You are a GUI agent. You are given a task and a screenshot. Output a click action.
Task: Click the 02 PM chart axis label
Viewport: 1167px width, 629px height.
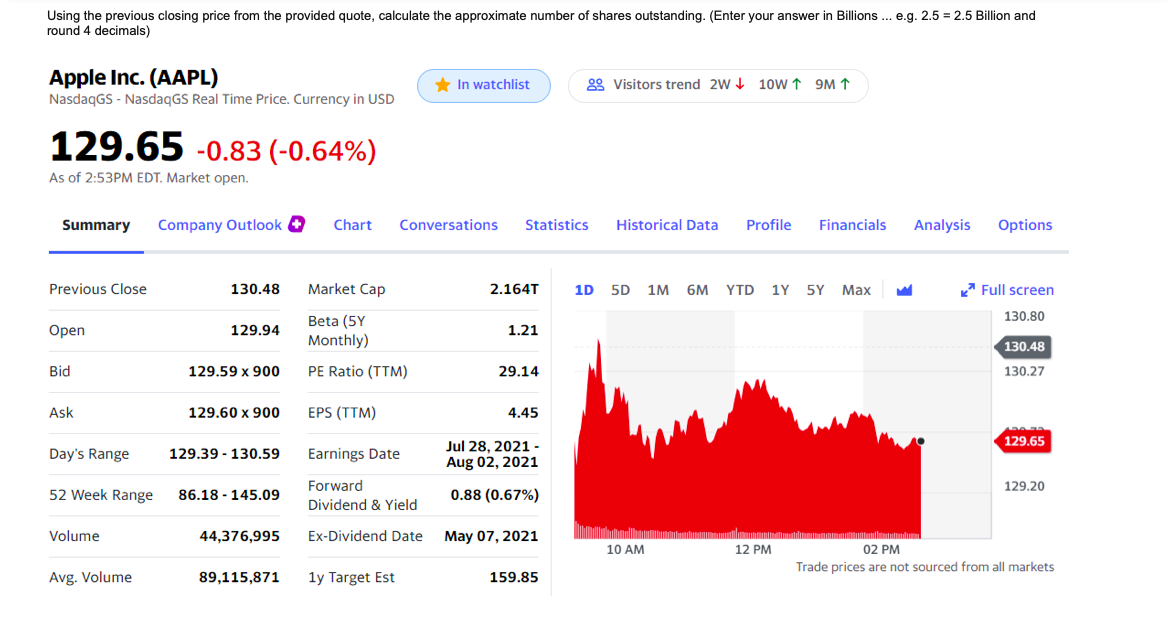tap(881, 549)
